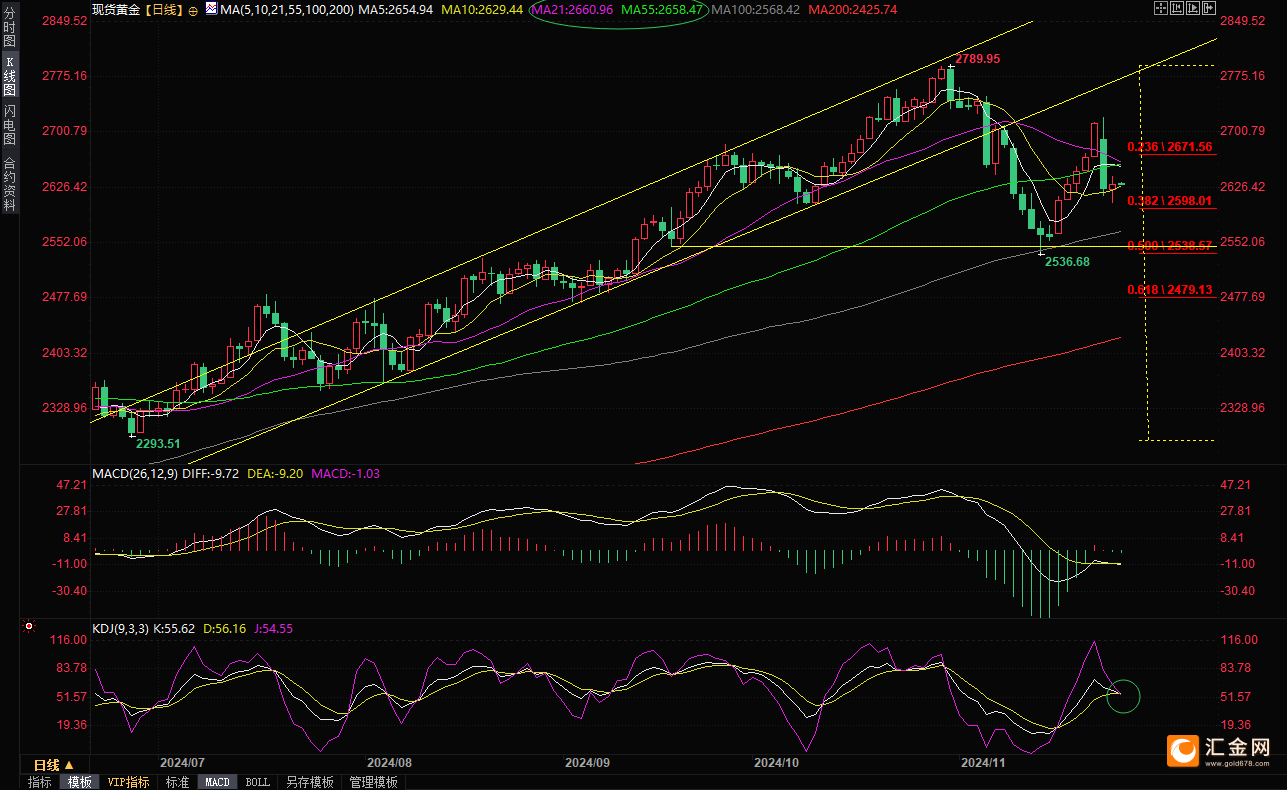Click the 0.382 Fibonacci level 2598.01
1287x790 pixels.
coord(1169,201)
